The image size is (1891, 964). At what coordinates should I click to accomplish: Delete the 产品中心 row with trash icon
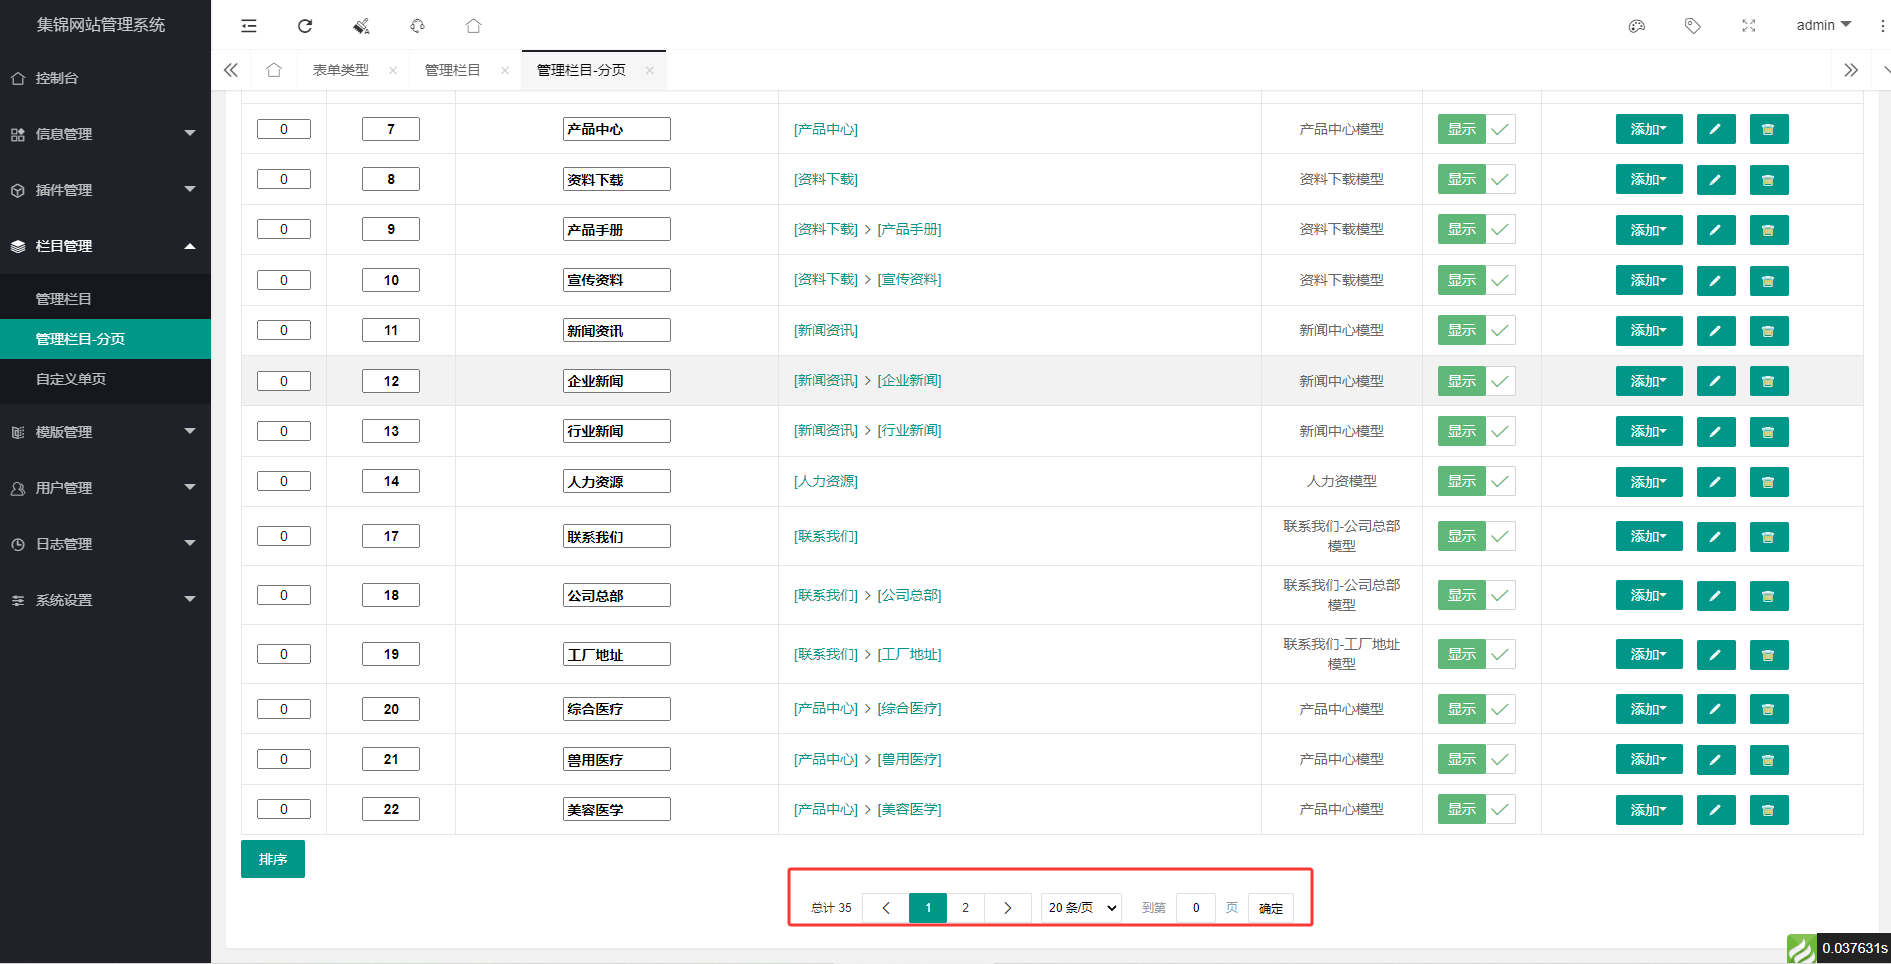pyautogui.click(x=1769, y=129)
